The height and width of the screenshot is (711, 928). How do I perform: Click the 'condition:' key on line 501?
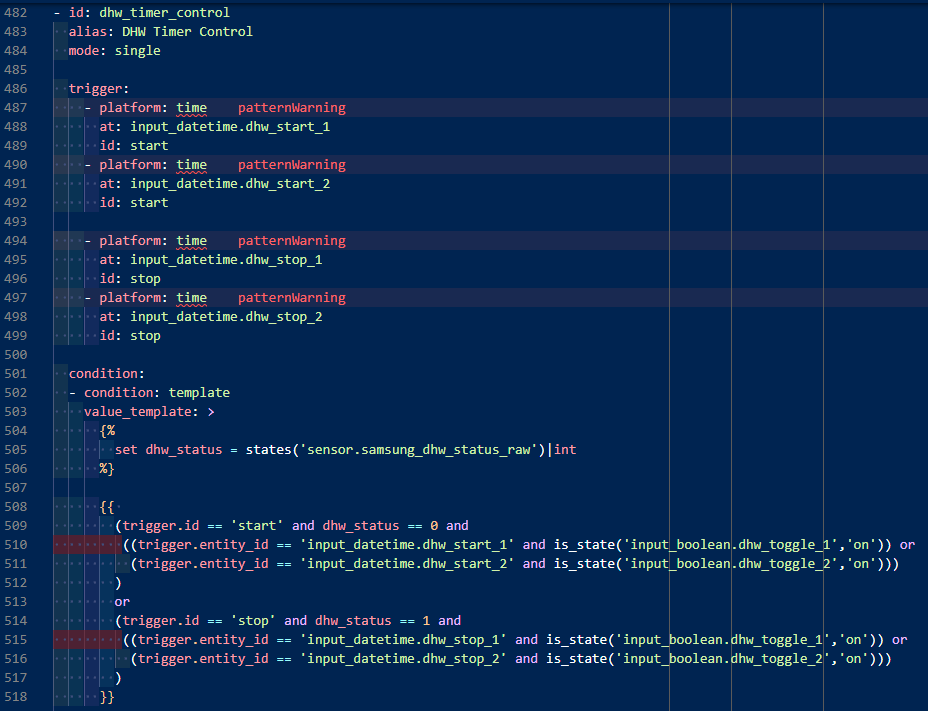click(106, 374)
